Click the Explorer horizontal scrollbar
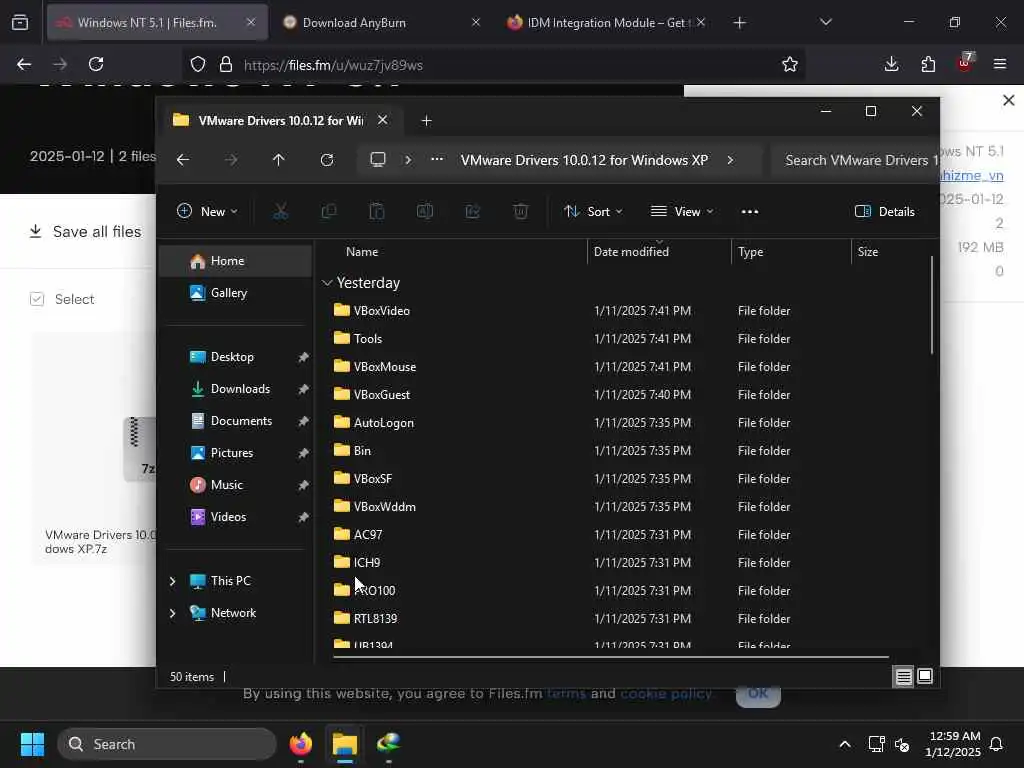Image resolution: width=1024 pixels, height=768 pixels. pyautogui.click(x=611, y=657)
